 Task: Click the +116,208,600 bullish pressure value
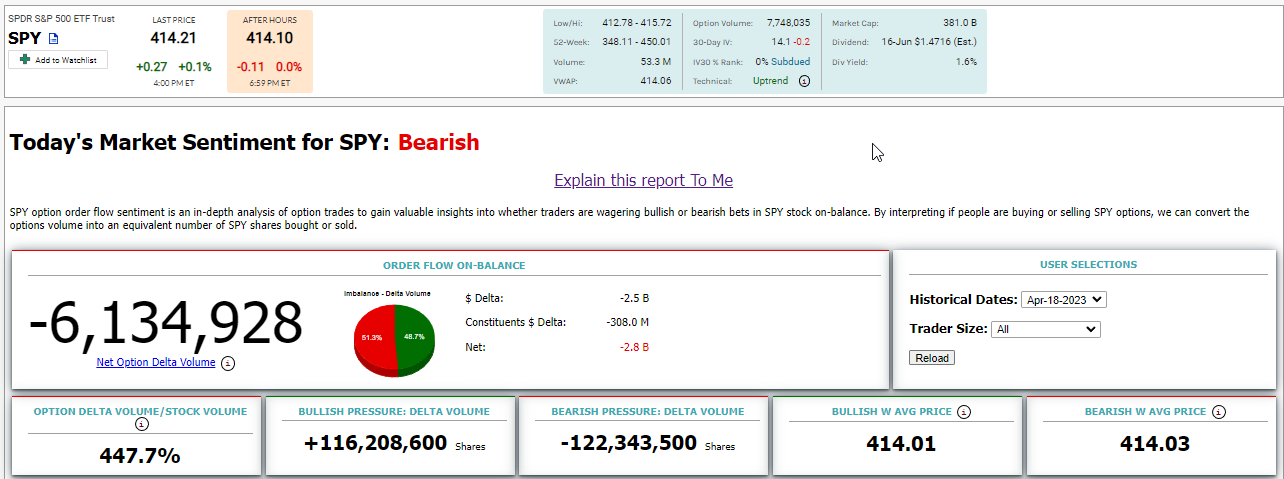click(x=376, y=444)
